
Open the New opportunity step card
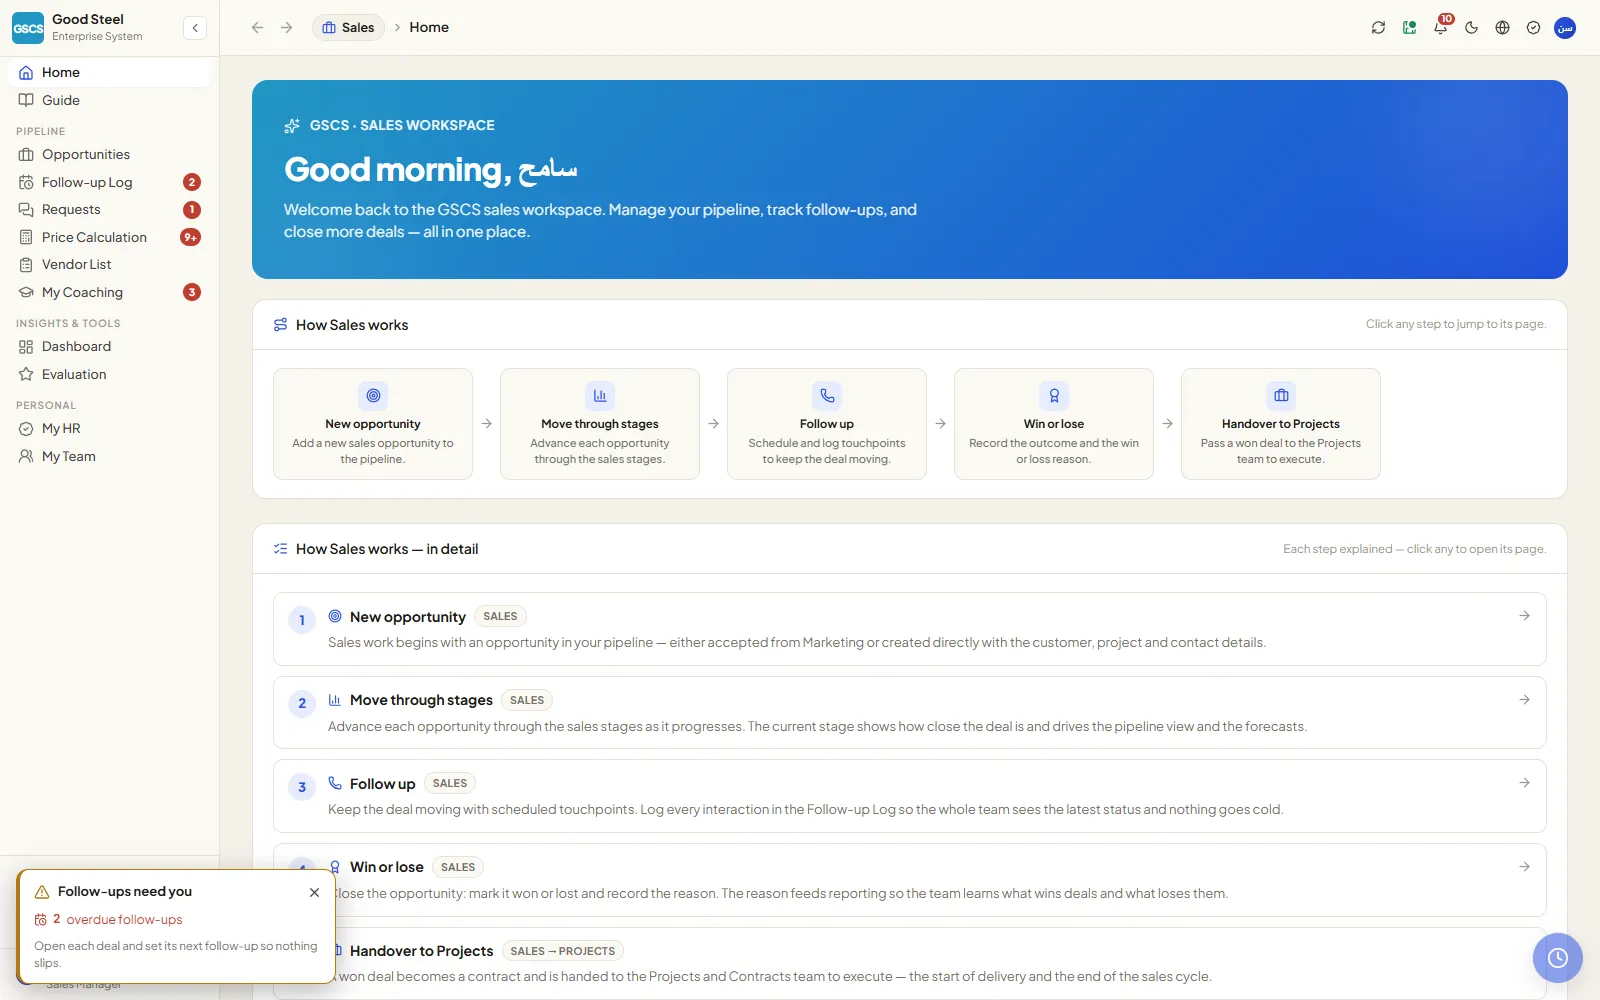373,424
